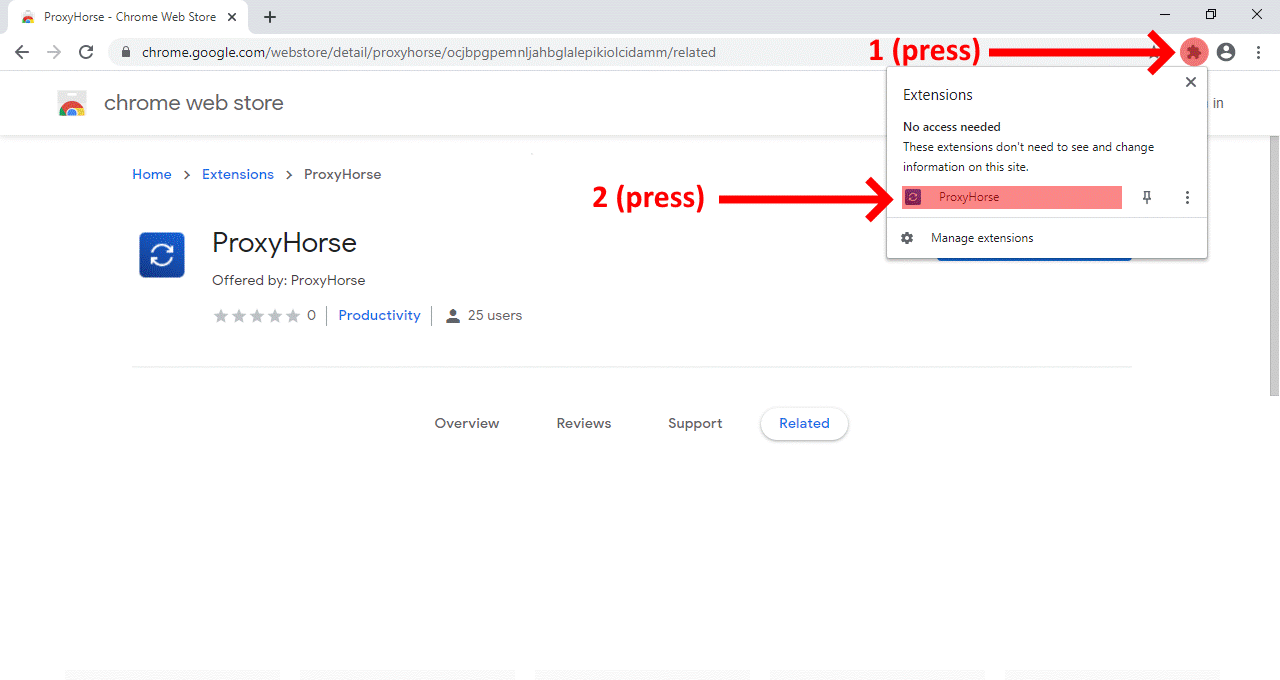Follow the Productivity category link
The height and width of the screenshot is (680, 1280).
[379, 315]
